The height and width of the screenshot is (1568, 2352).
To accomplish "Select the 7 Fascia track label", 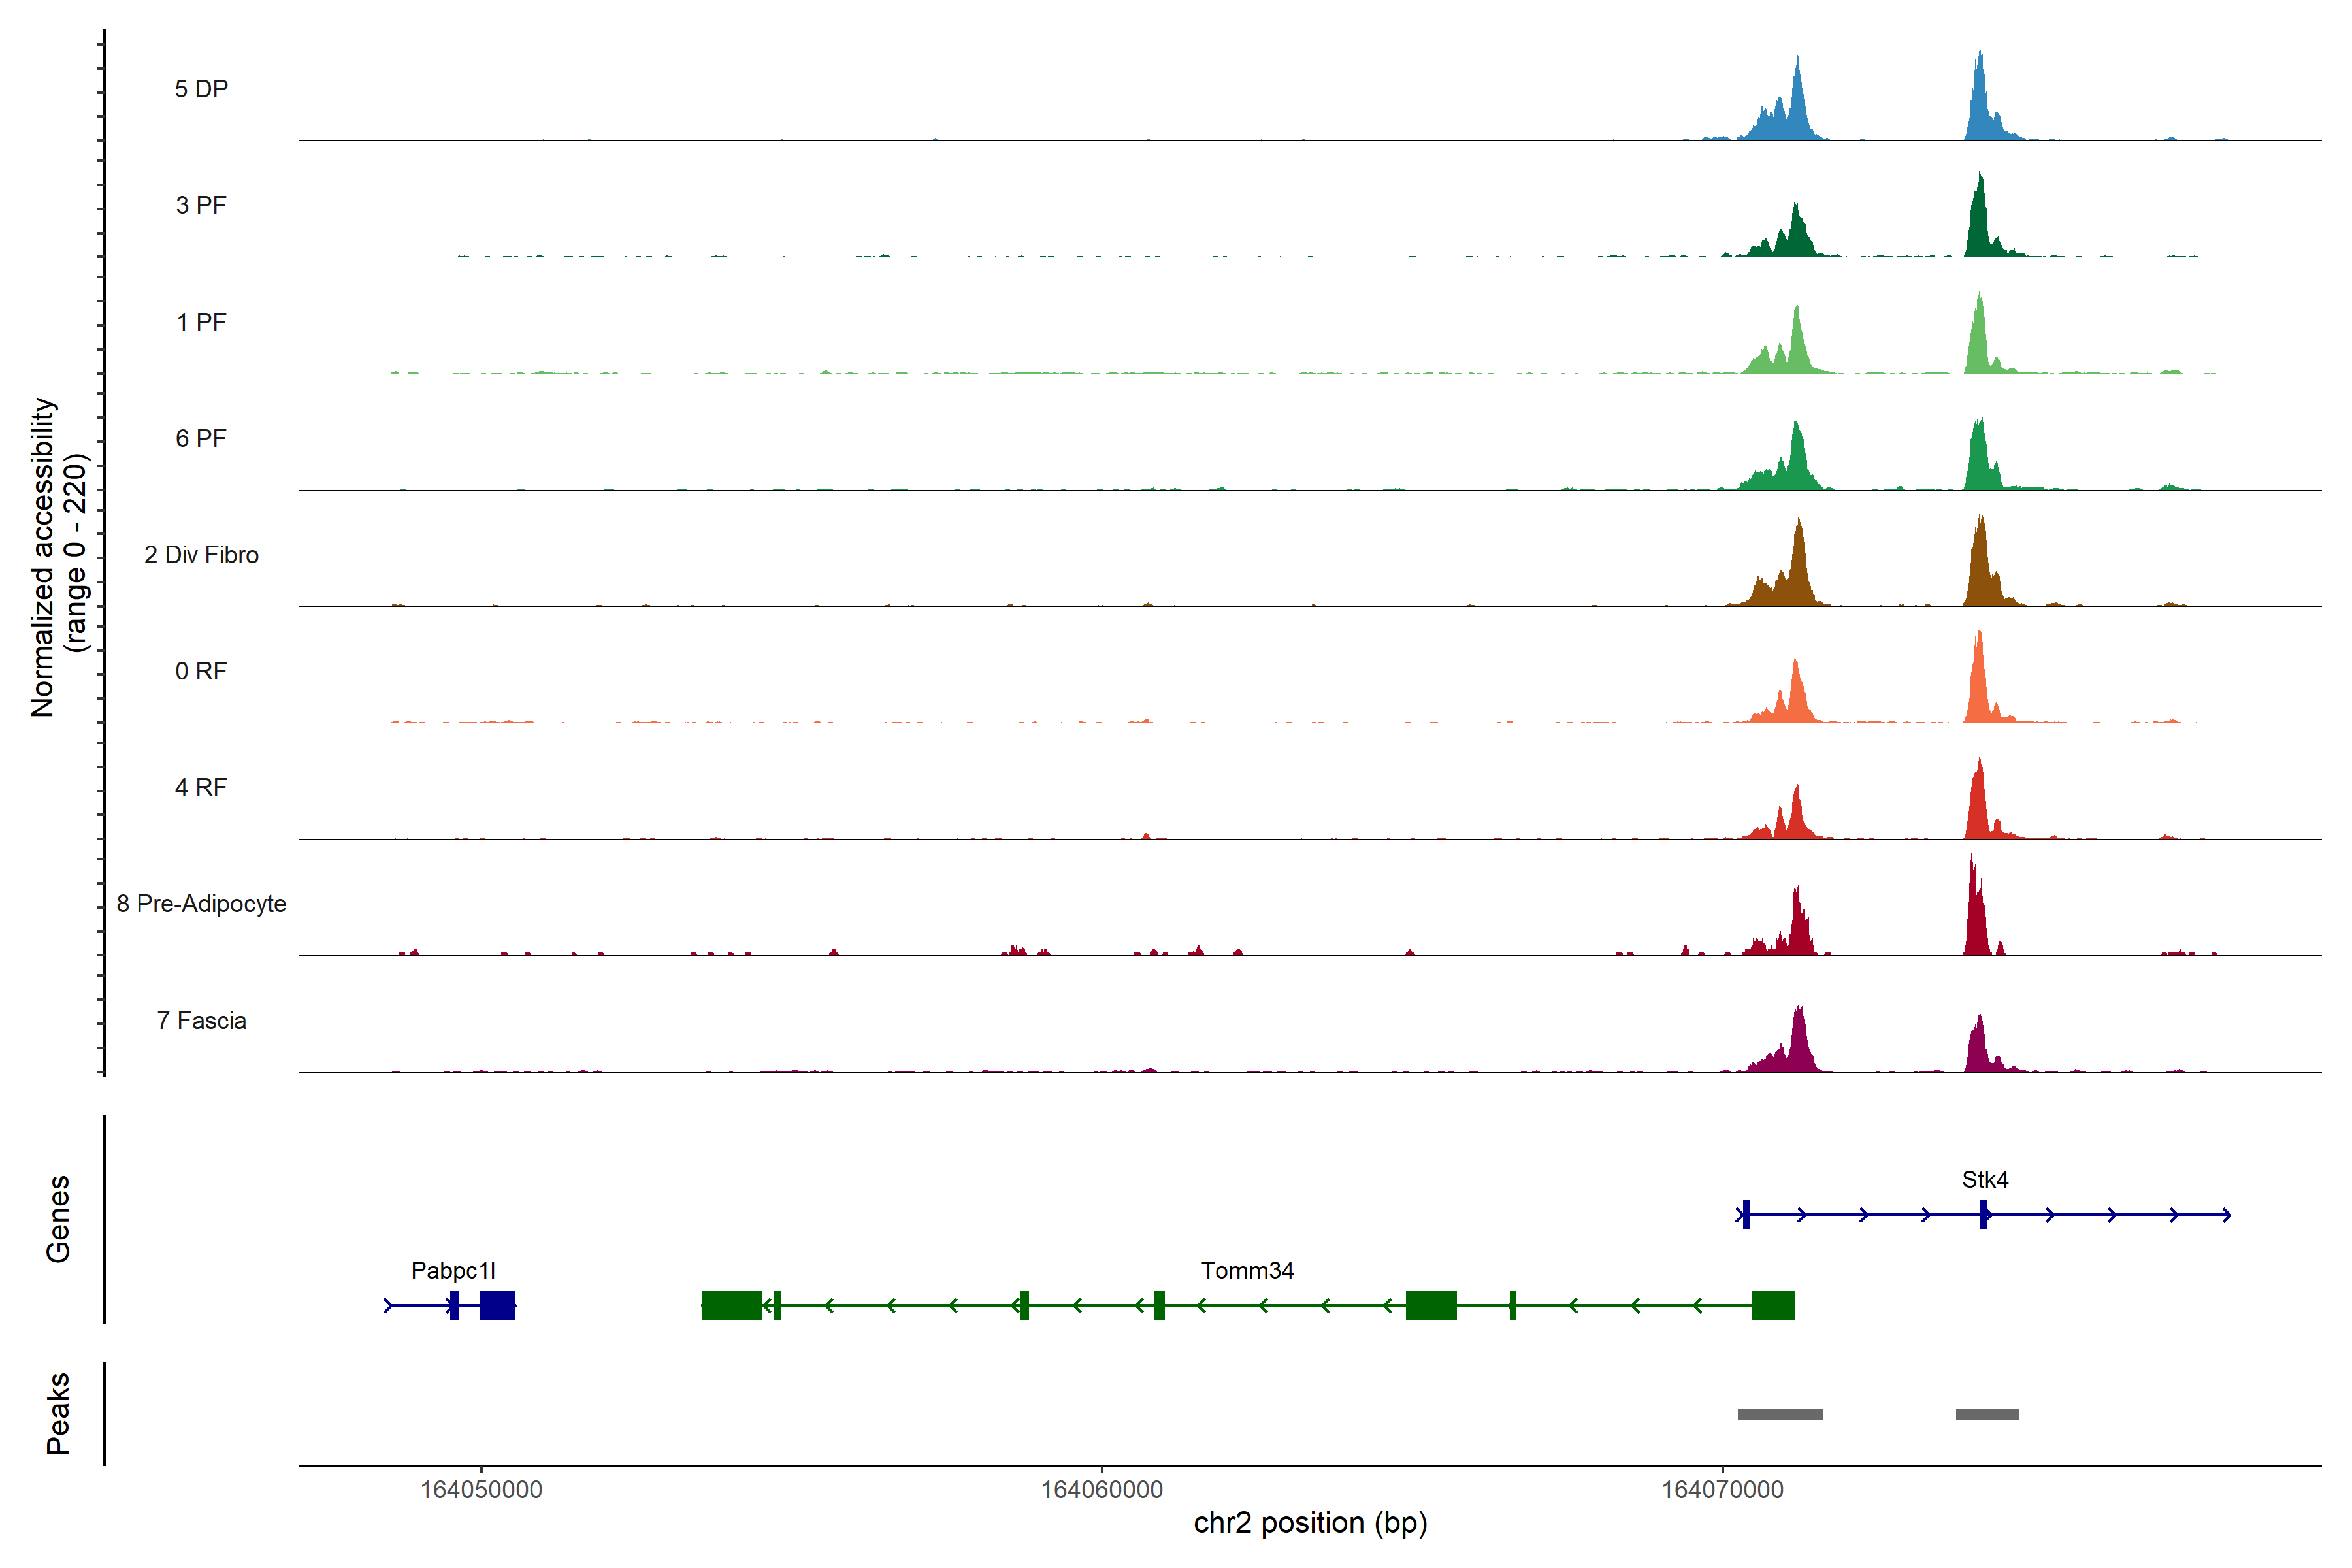I will tap(201, 1020).
